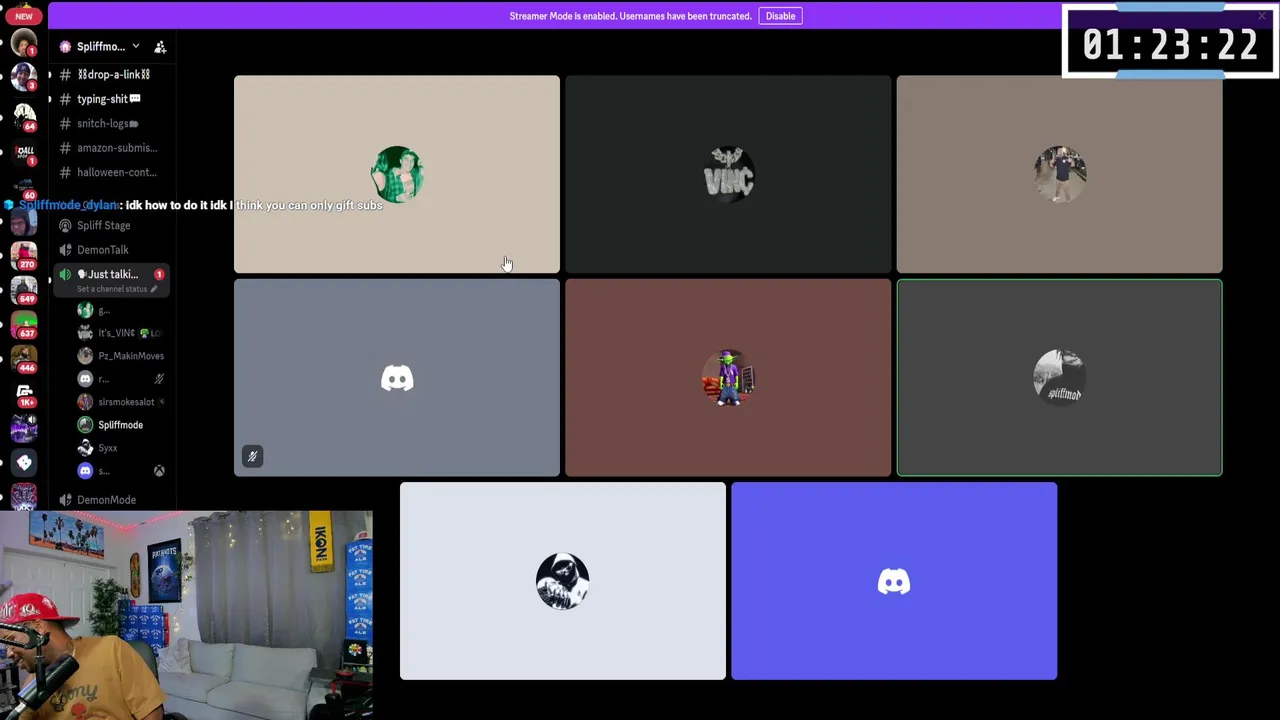Focus the blurple tile with Discord logo

tap(894, 581)
